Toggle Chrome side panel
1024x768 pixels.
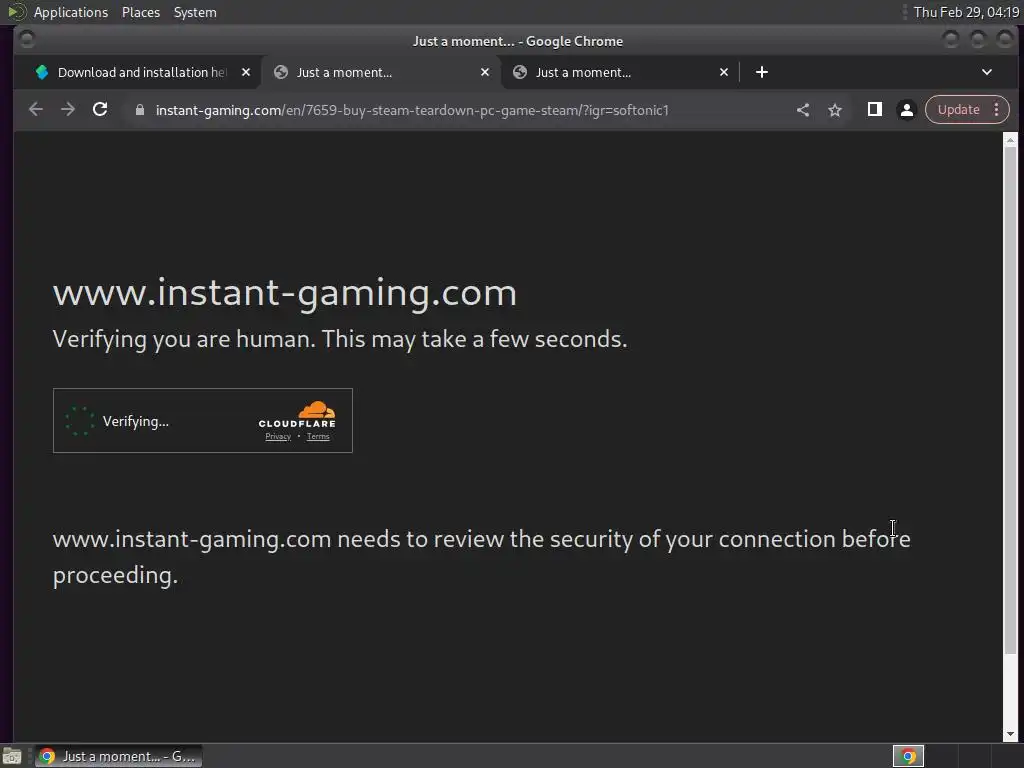[x=874, y=110]
